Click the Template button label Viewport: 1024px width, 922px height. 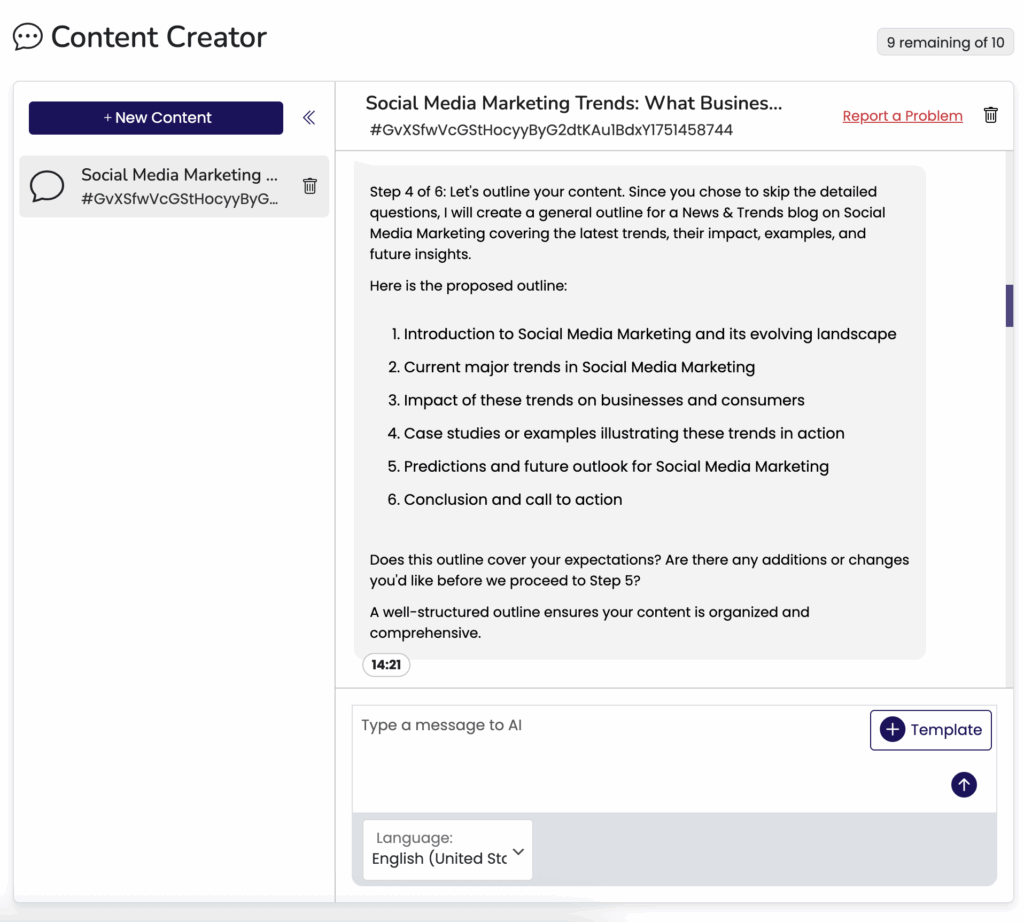(x=946, y=729)
